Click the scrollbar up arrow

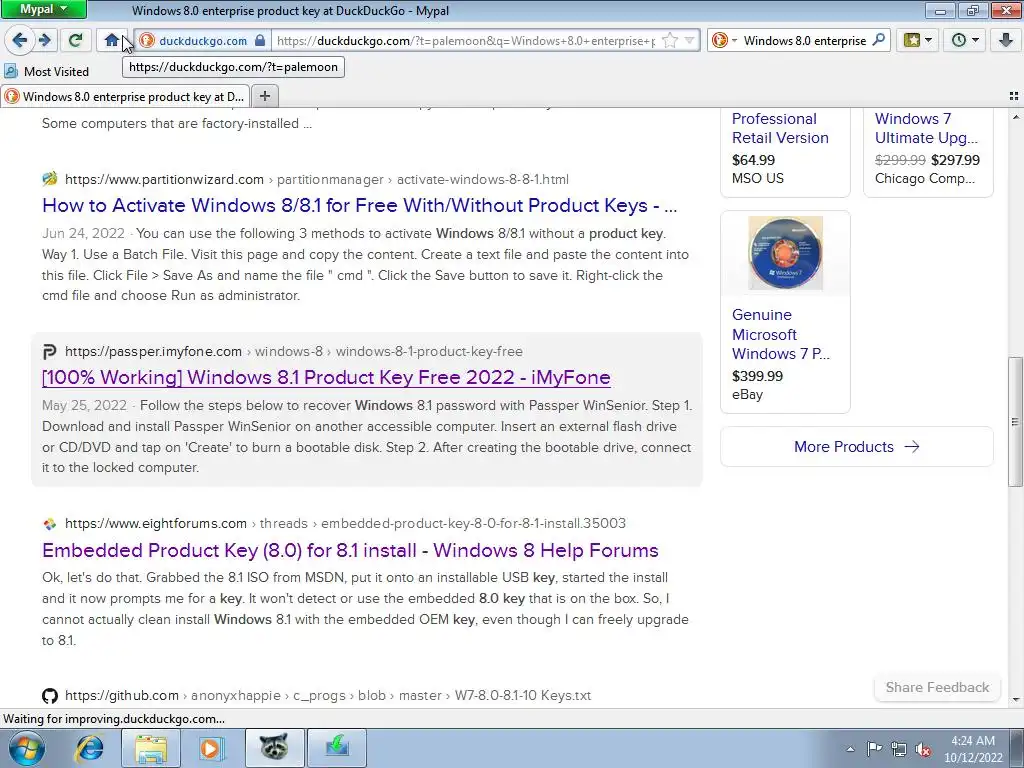coord(1016,118)
